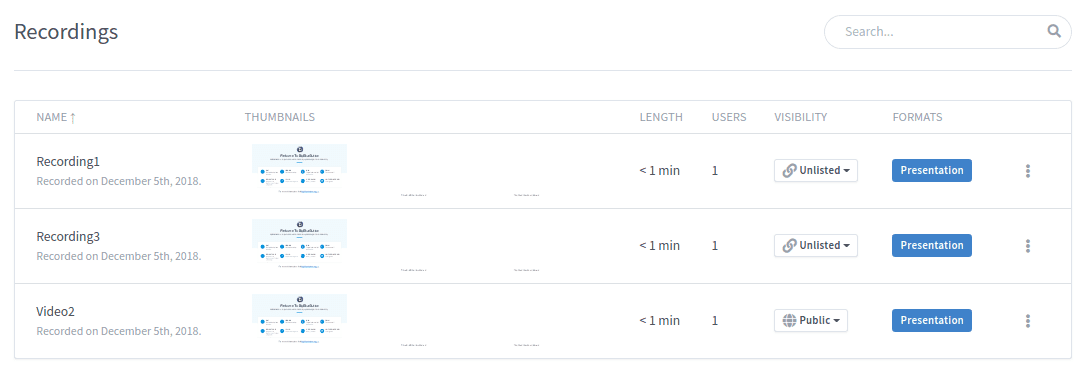Expand the Unlisted dropdown for Recording3

tap(816, 246)
